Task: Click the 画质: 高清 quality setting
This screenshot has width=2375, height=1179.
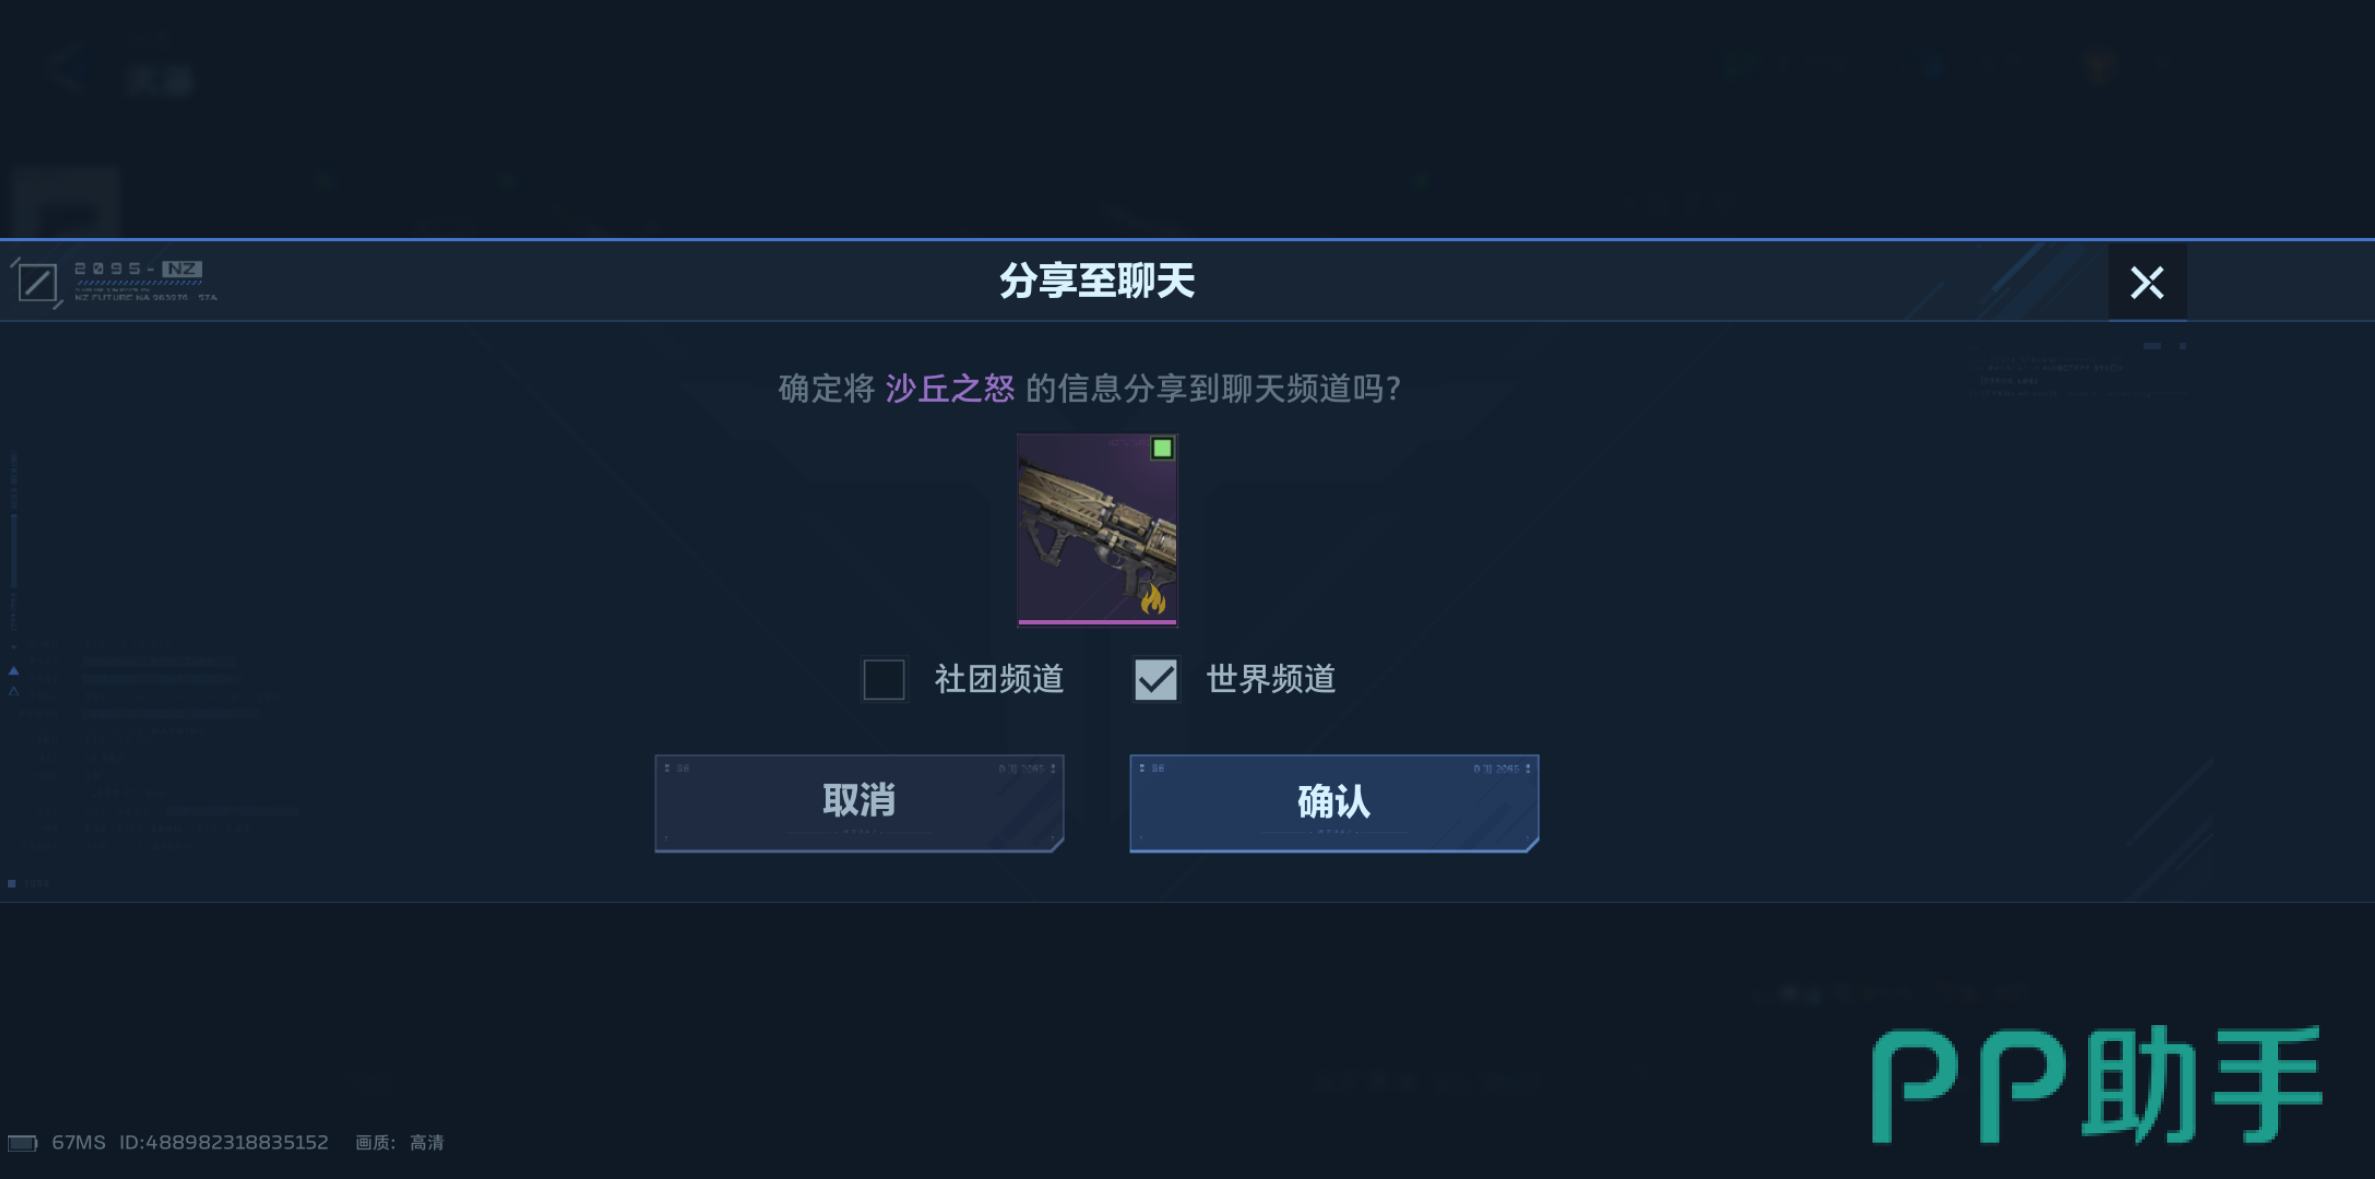Action: pyautogui.click(x=400, y=1142)
